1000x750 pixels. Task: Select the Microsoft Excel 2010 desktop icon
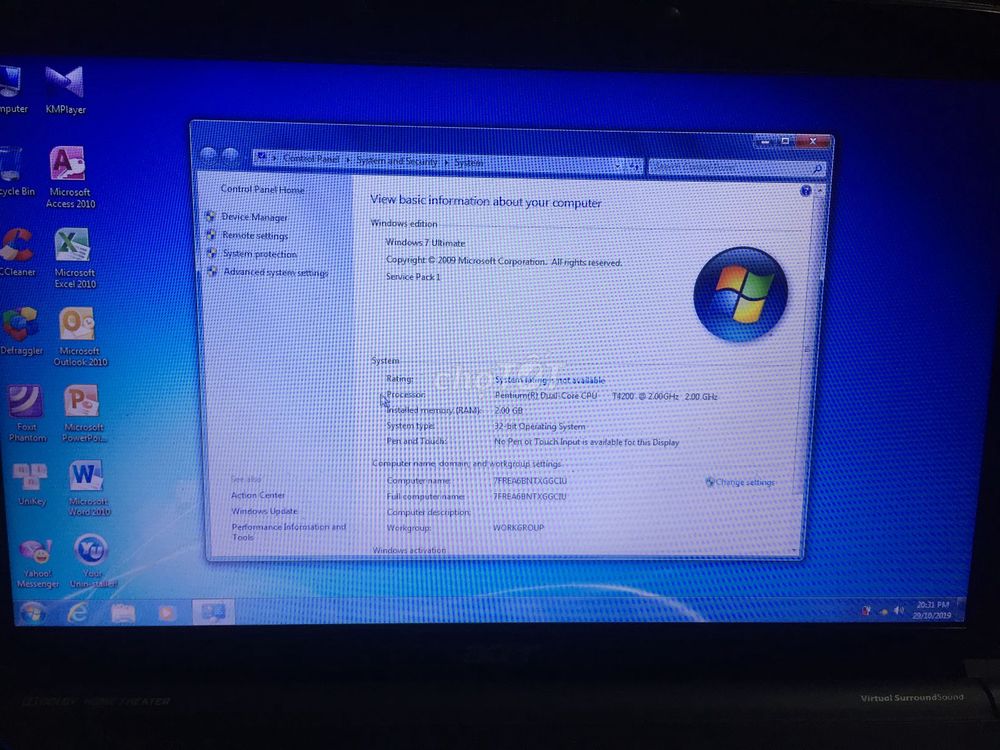[74, 258]
